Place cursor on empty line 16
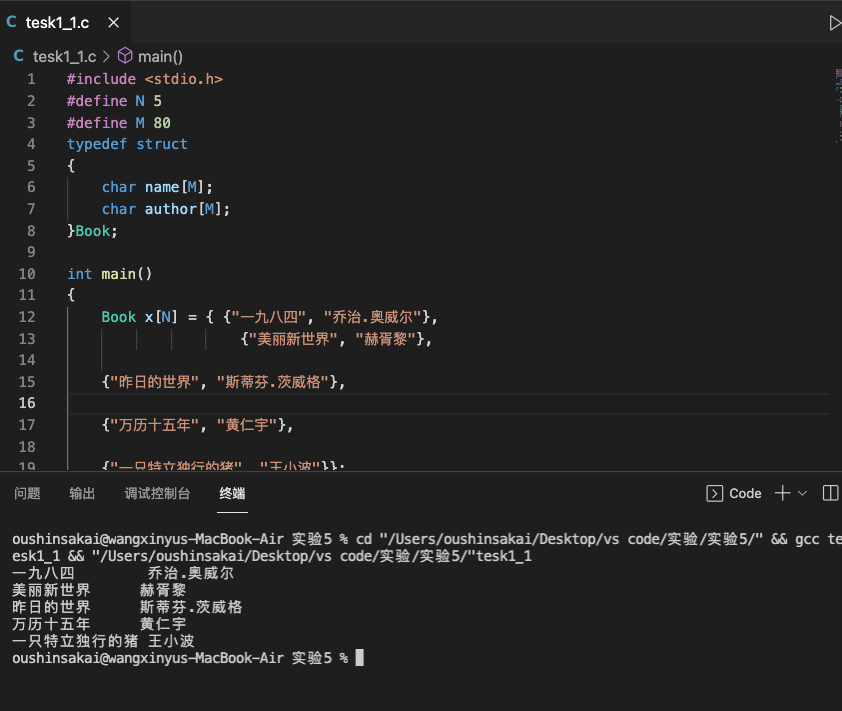Viewport: 842px width, 711px height. pos(400,403)
